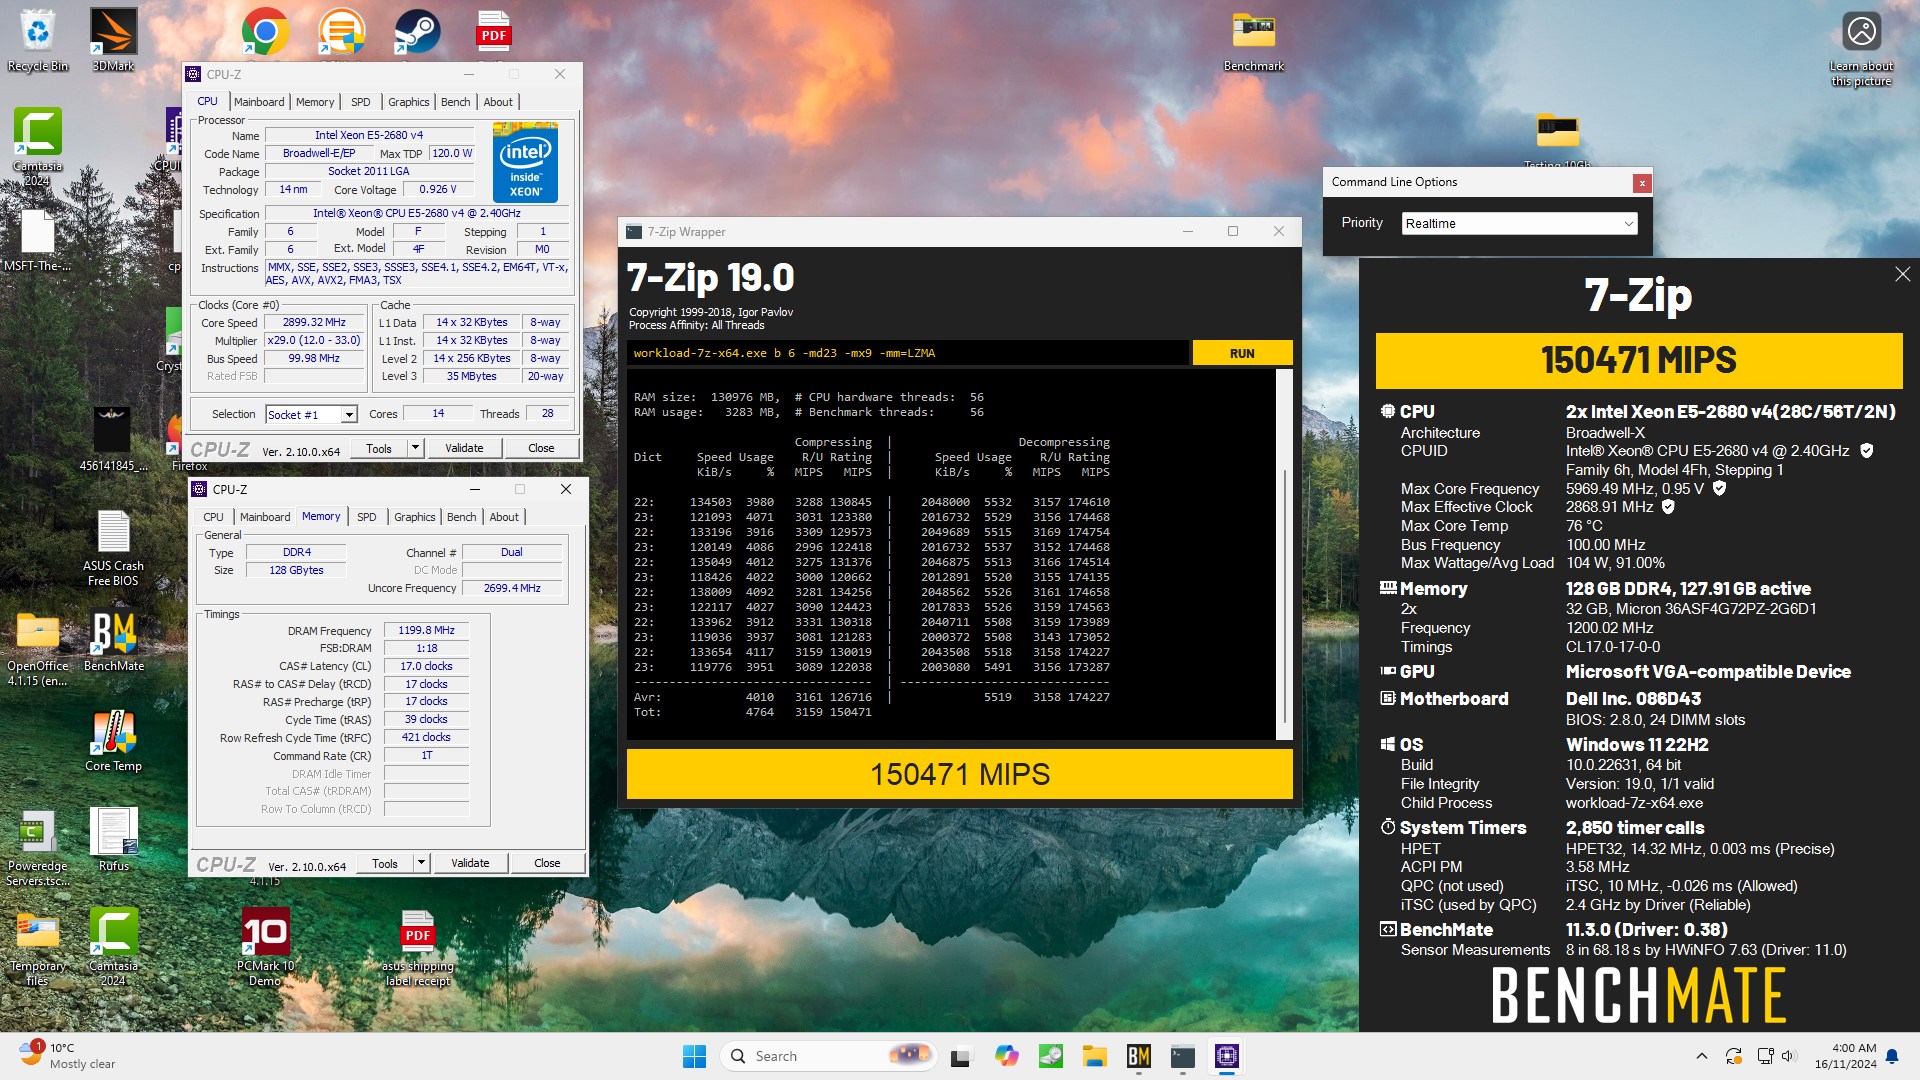Click the verified shield beside Max Effective Clock
Viewport: 1920px width, 1080px height.
(1668, 507)
